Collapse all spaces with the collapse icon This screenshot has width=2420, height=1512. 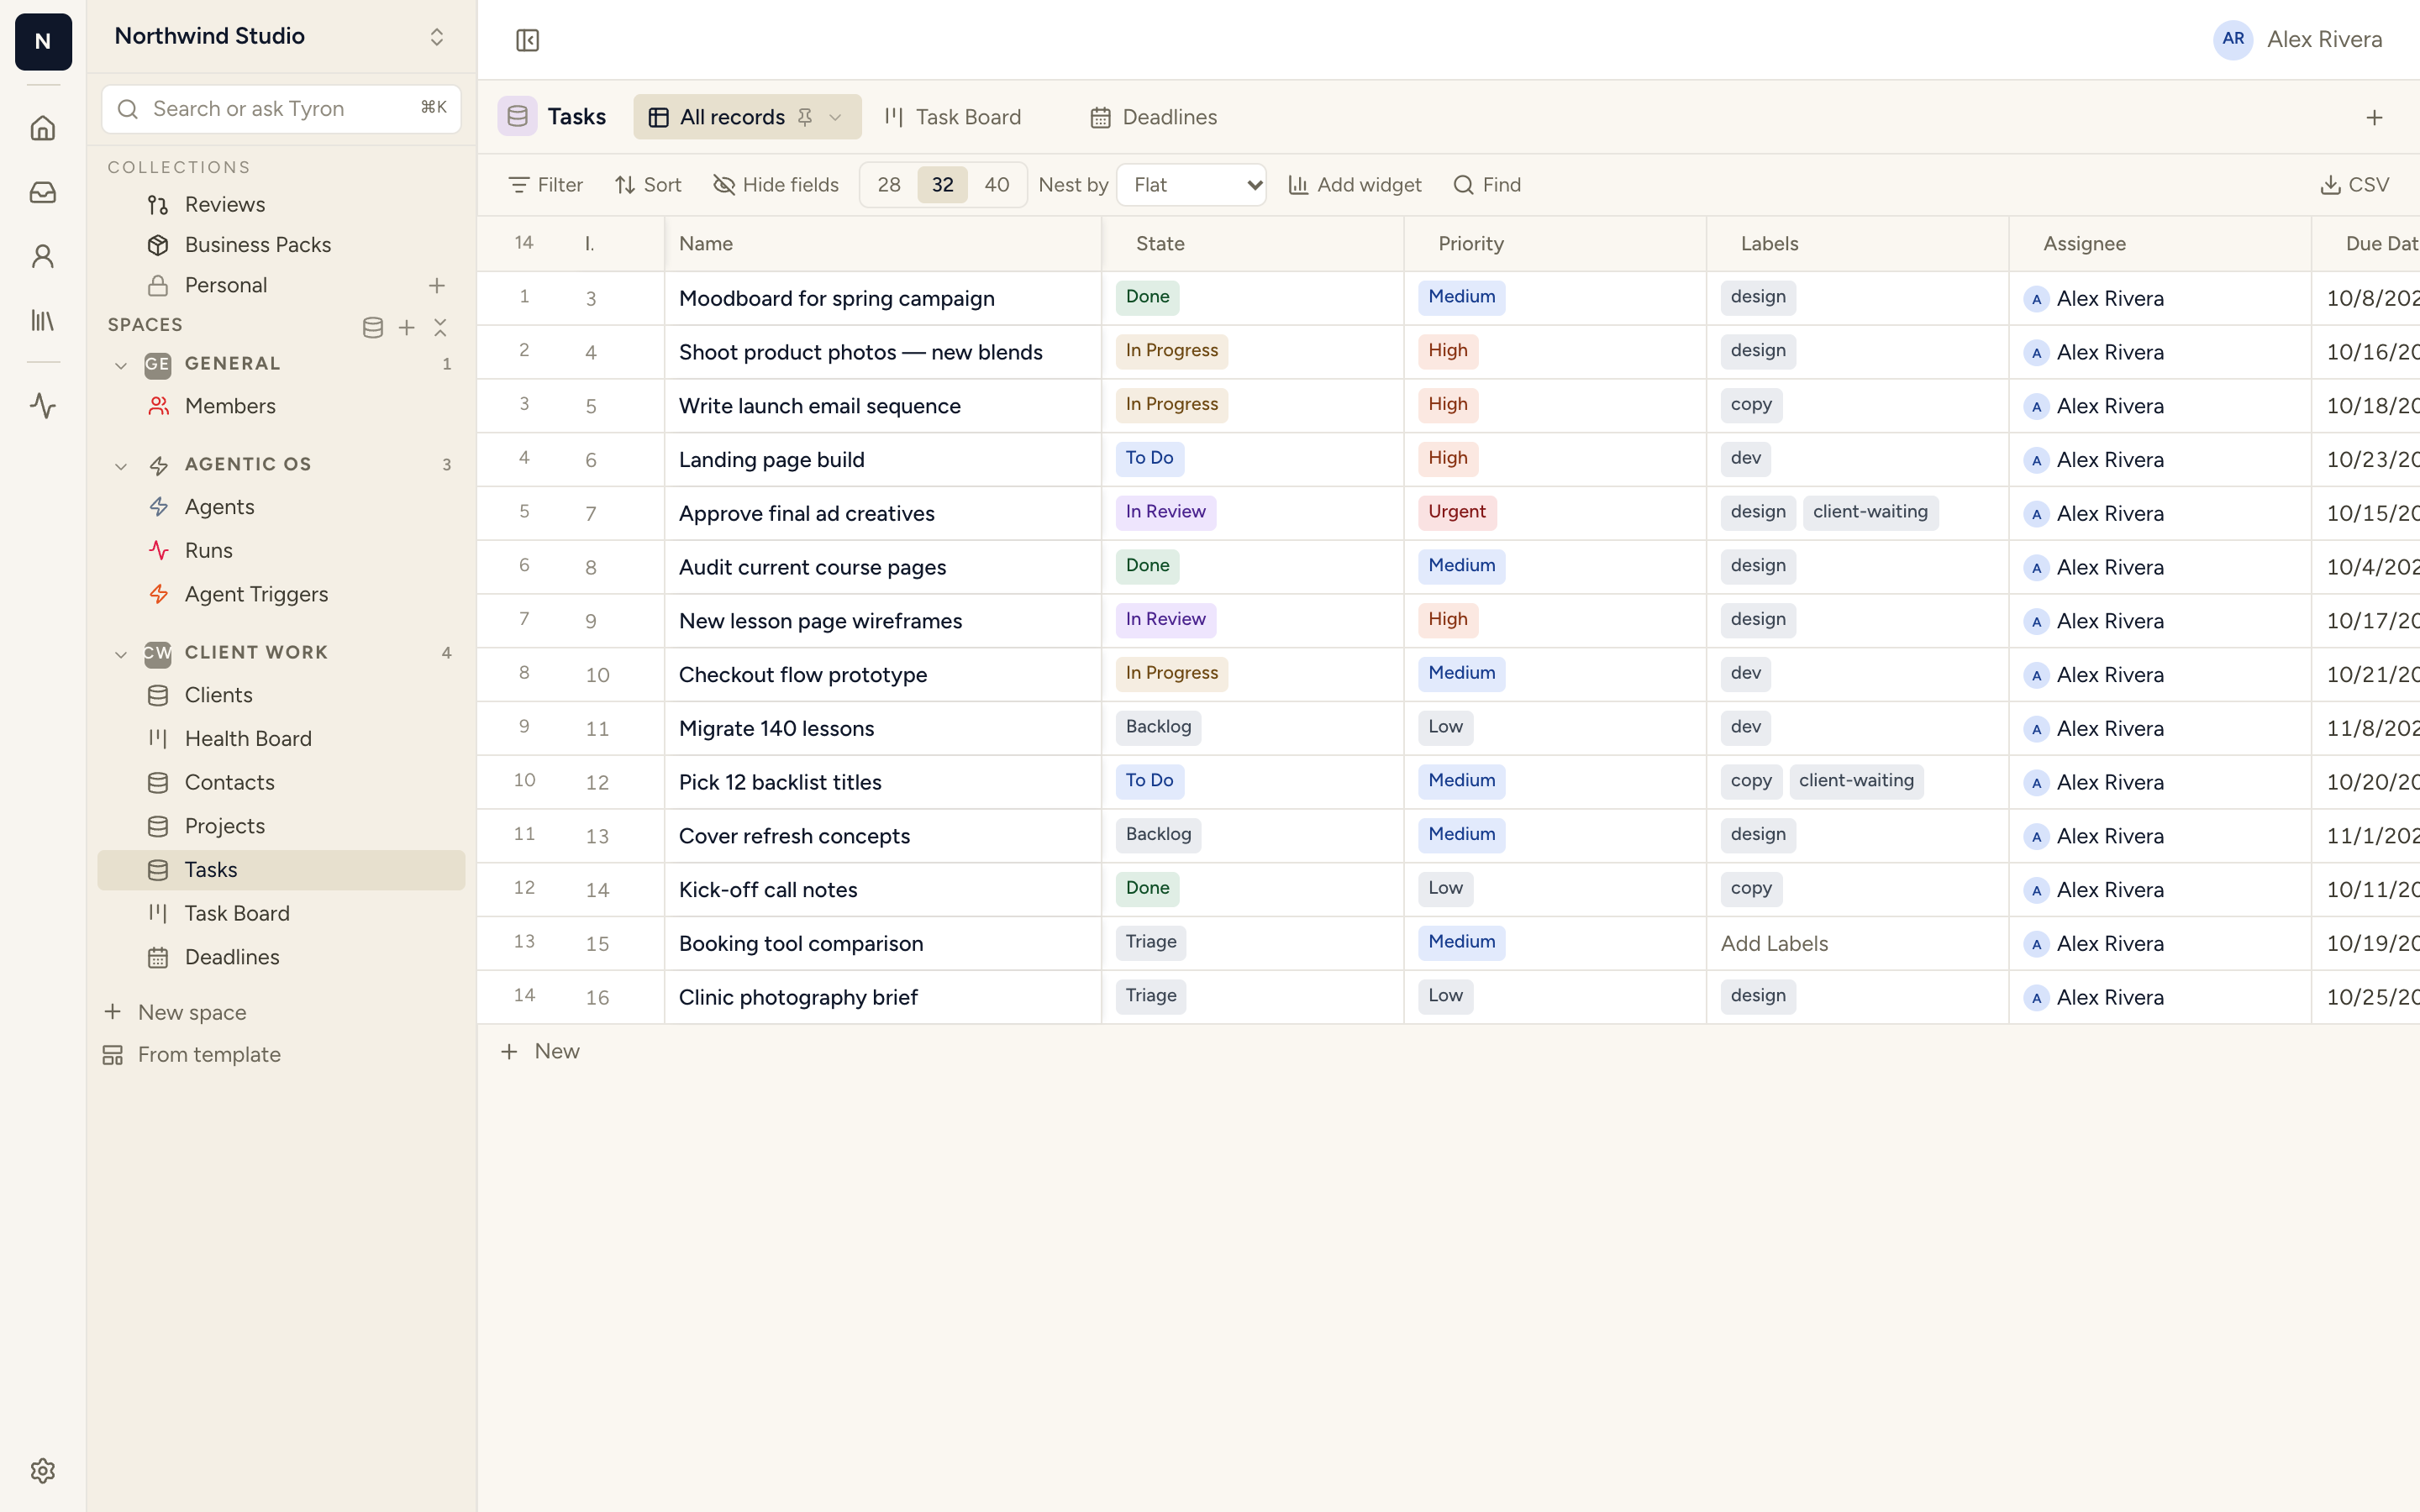click(x=440, y=327)
